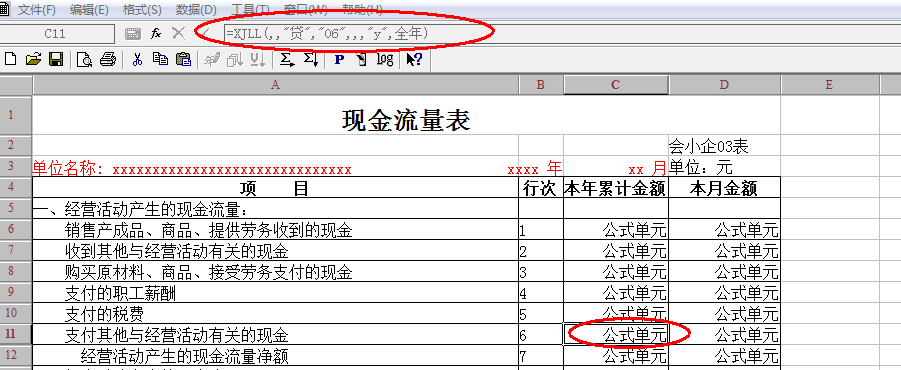Click the blue P toolbar icon

click(339, 59)
